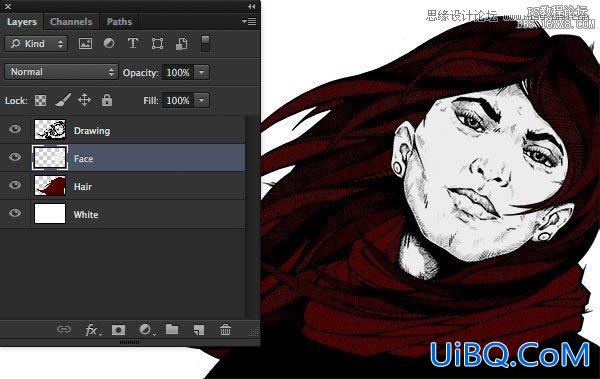Delete layer with trash icon
600x379 pixels.
point(225,329)
